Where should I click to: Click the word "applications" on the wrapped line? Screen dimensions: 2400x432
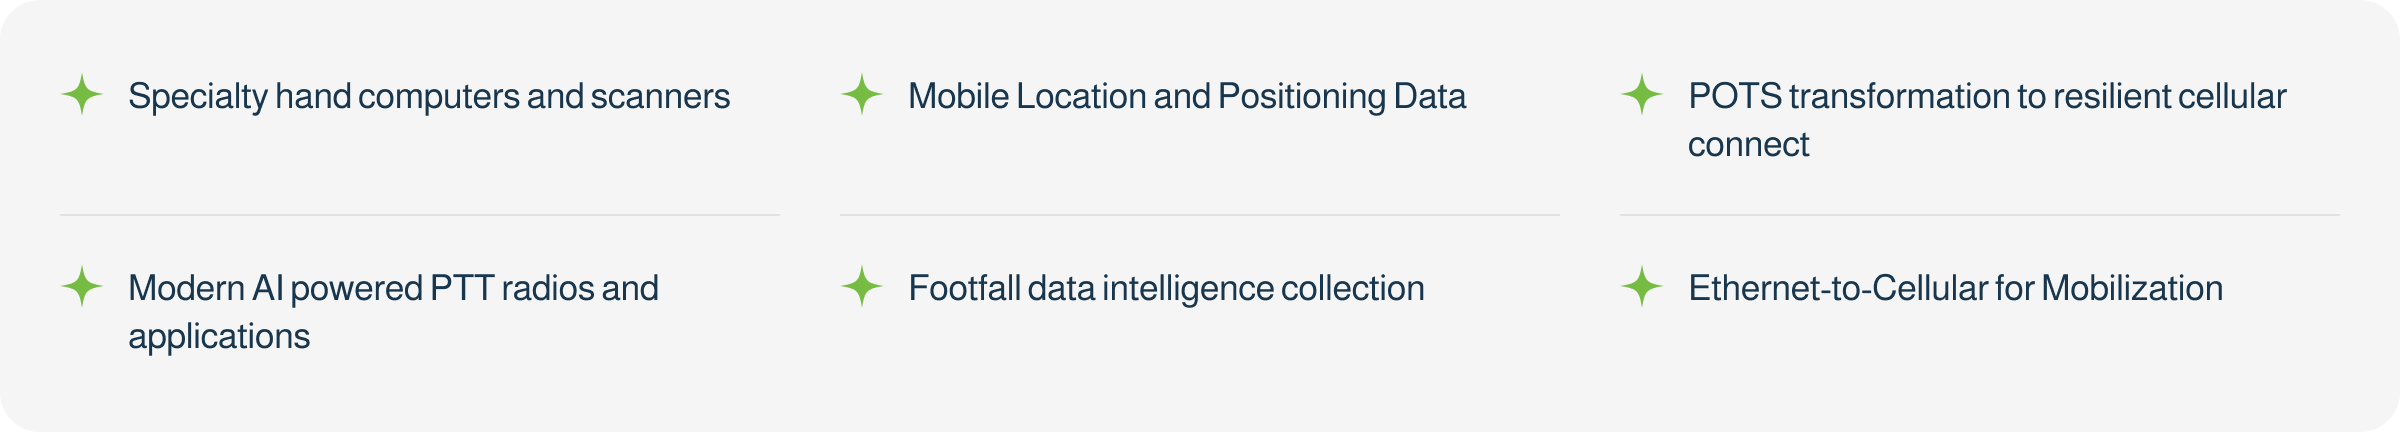coord(219,337)
